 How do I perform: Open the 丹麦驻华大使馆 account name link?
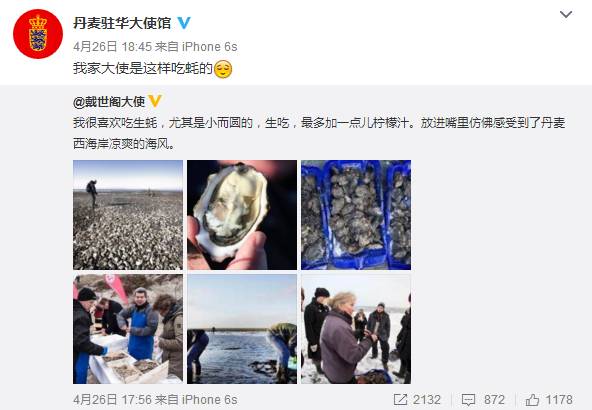coord(122,23)
